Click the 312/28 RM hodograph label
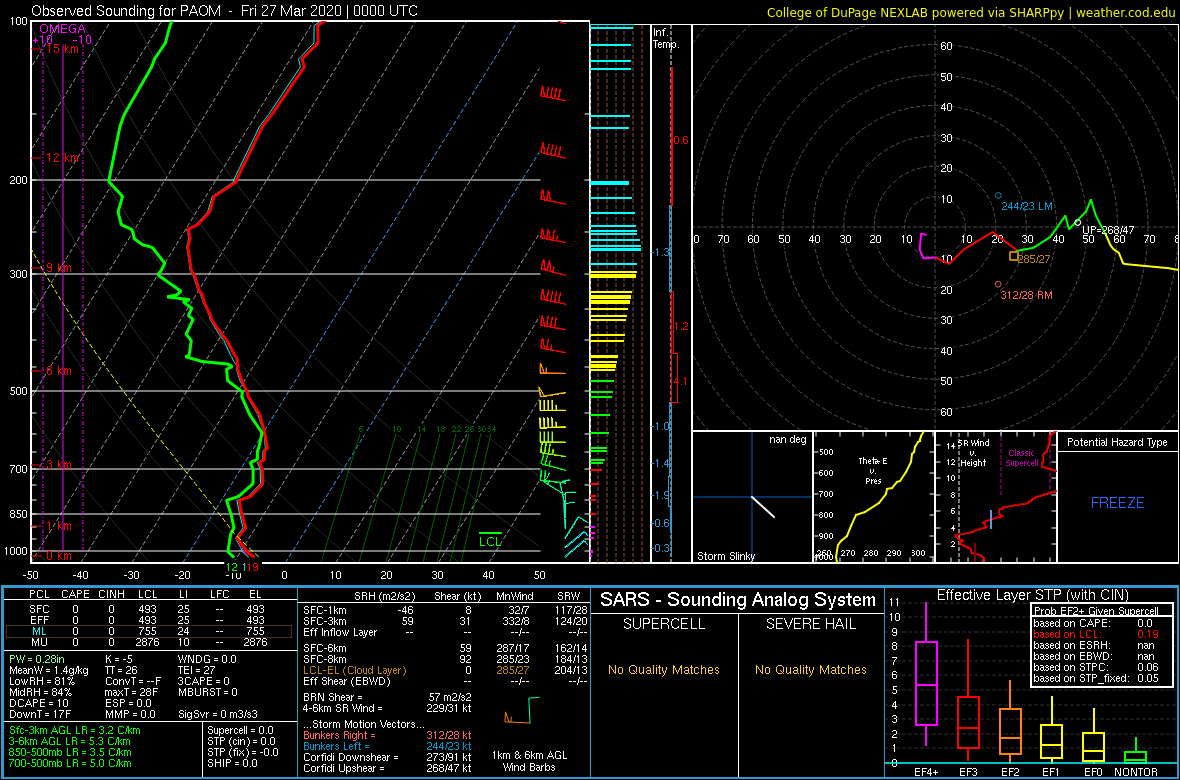 1026,295
